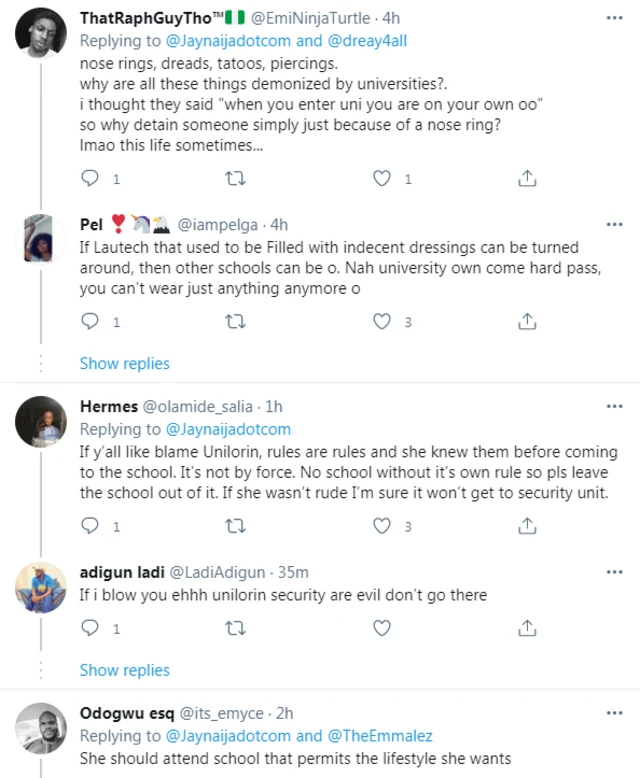Share Hermes's Unilorin tweet
This screenshot has height=778, width=640.
(x=526, y=526)
